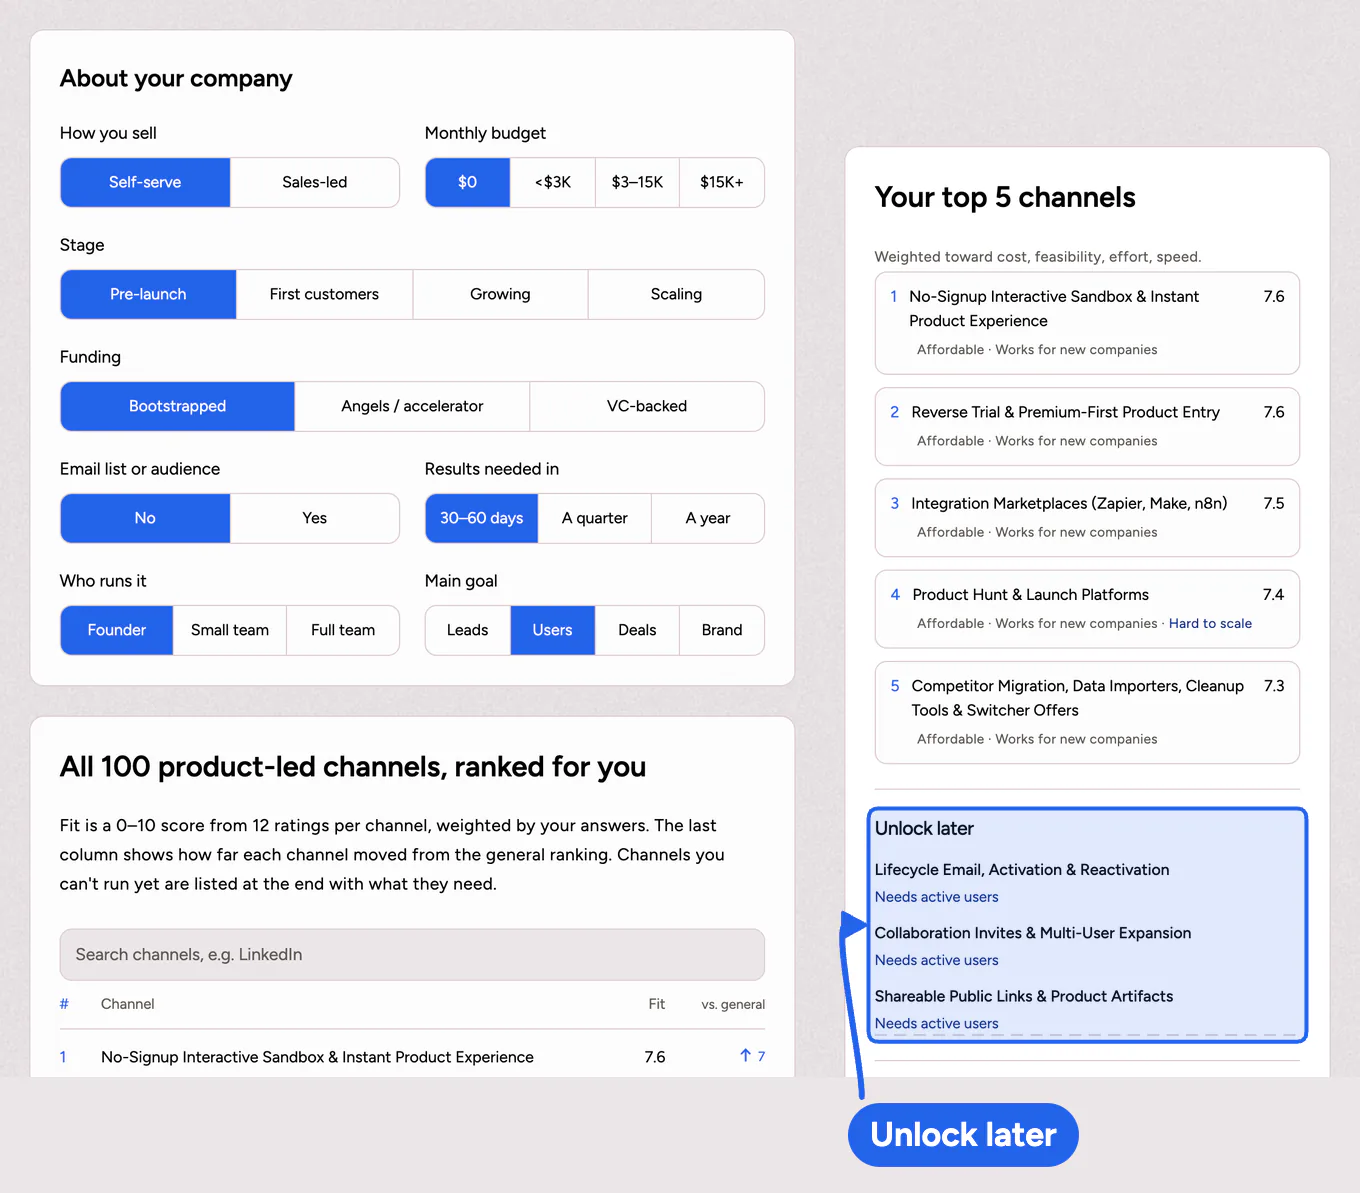This screenshot has width=1360, height=1193.
Task: Select Small team under Who runs it
Action: [230, 630]
